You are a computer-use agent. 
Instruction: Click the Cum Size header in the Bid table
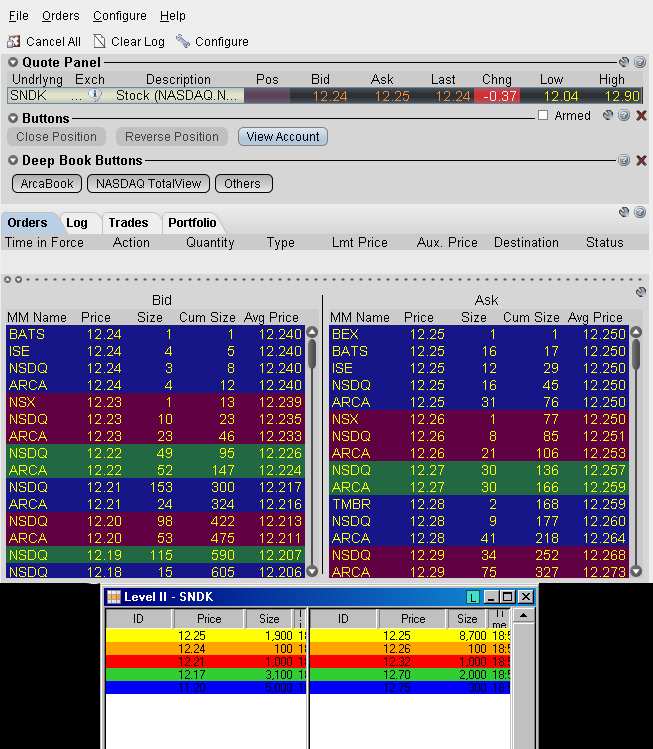(207, 317)
